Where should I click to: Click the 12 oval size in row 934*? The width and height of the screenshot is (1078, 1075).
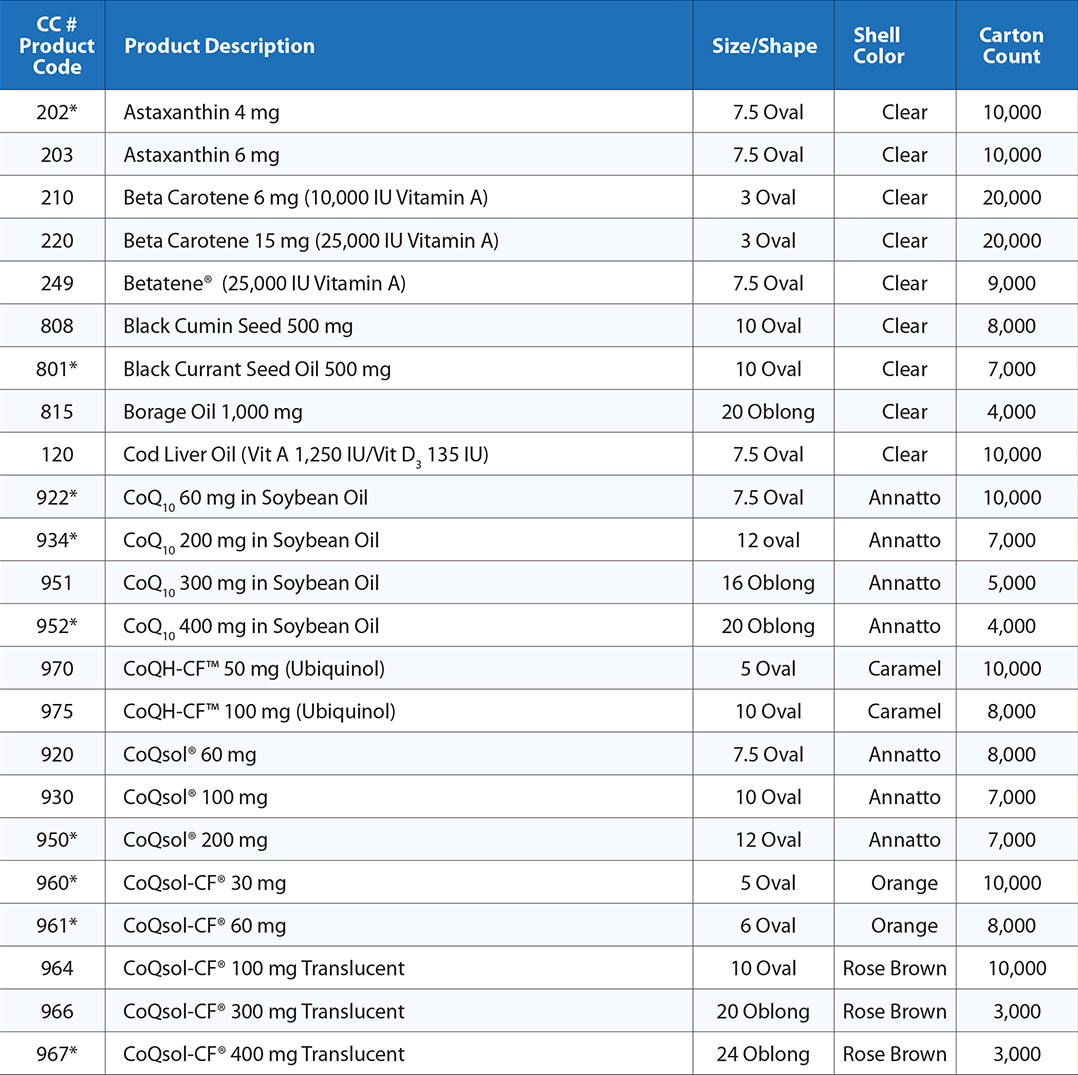click(x=768, y=541)
